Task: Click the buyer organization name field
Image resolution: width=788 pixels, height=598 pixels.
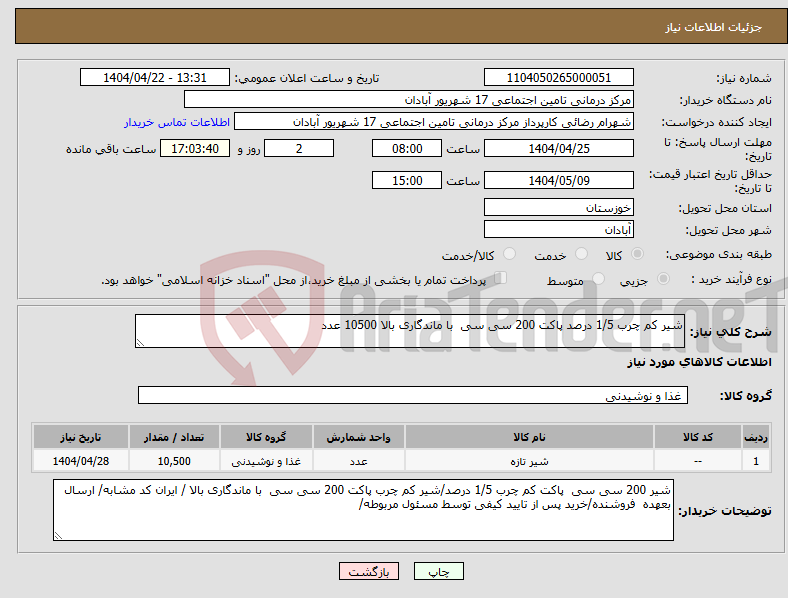Action: (x=409, y=99)
